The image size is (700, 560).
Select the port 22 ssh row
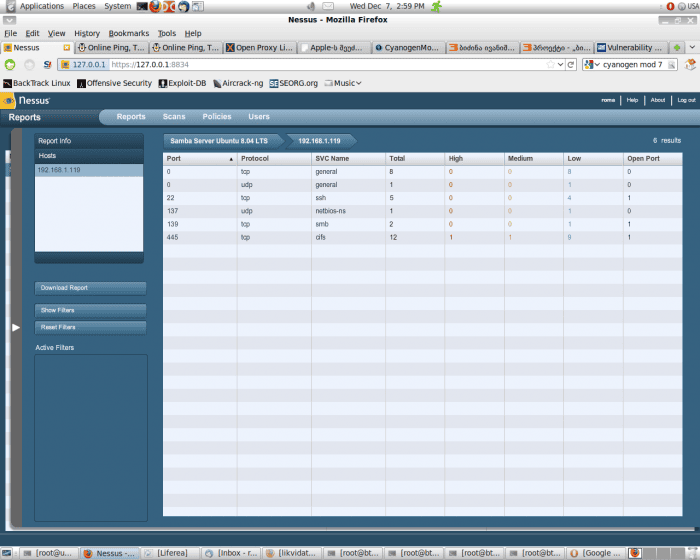tap(422, 198)
